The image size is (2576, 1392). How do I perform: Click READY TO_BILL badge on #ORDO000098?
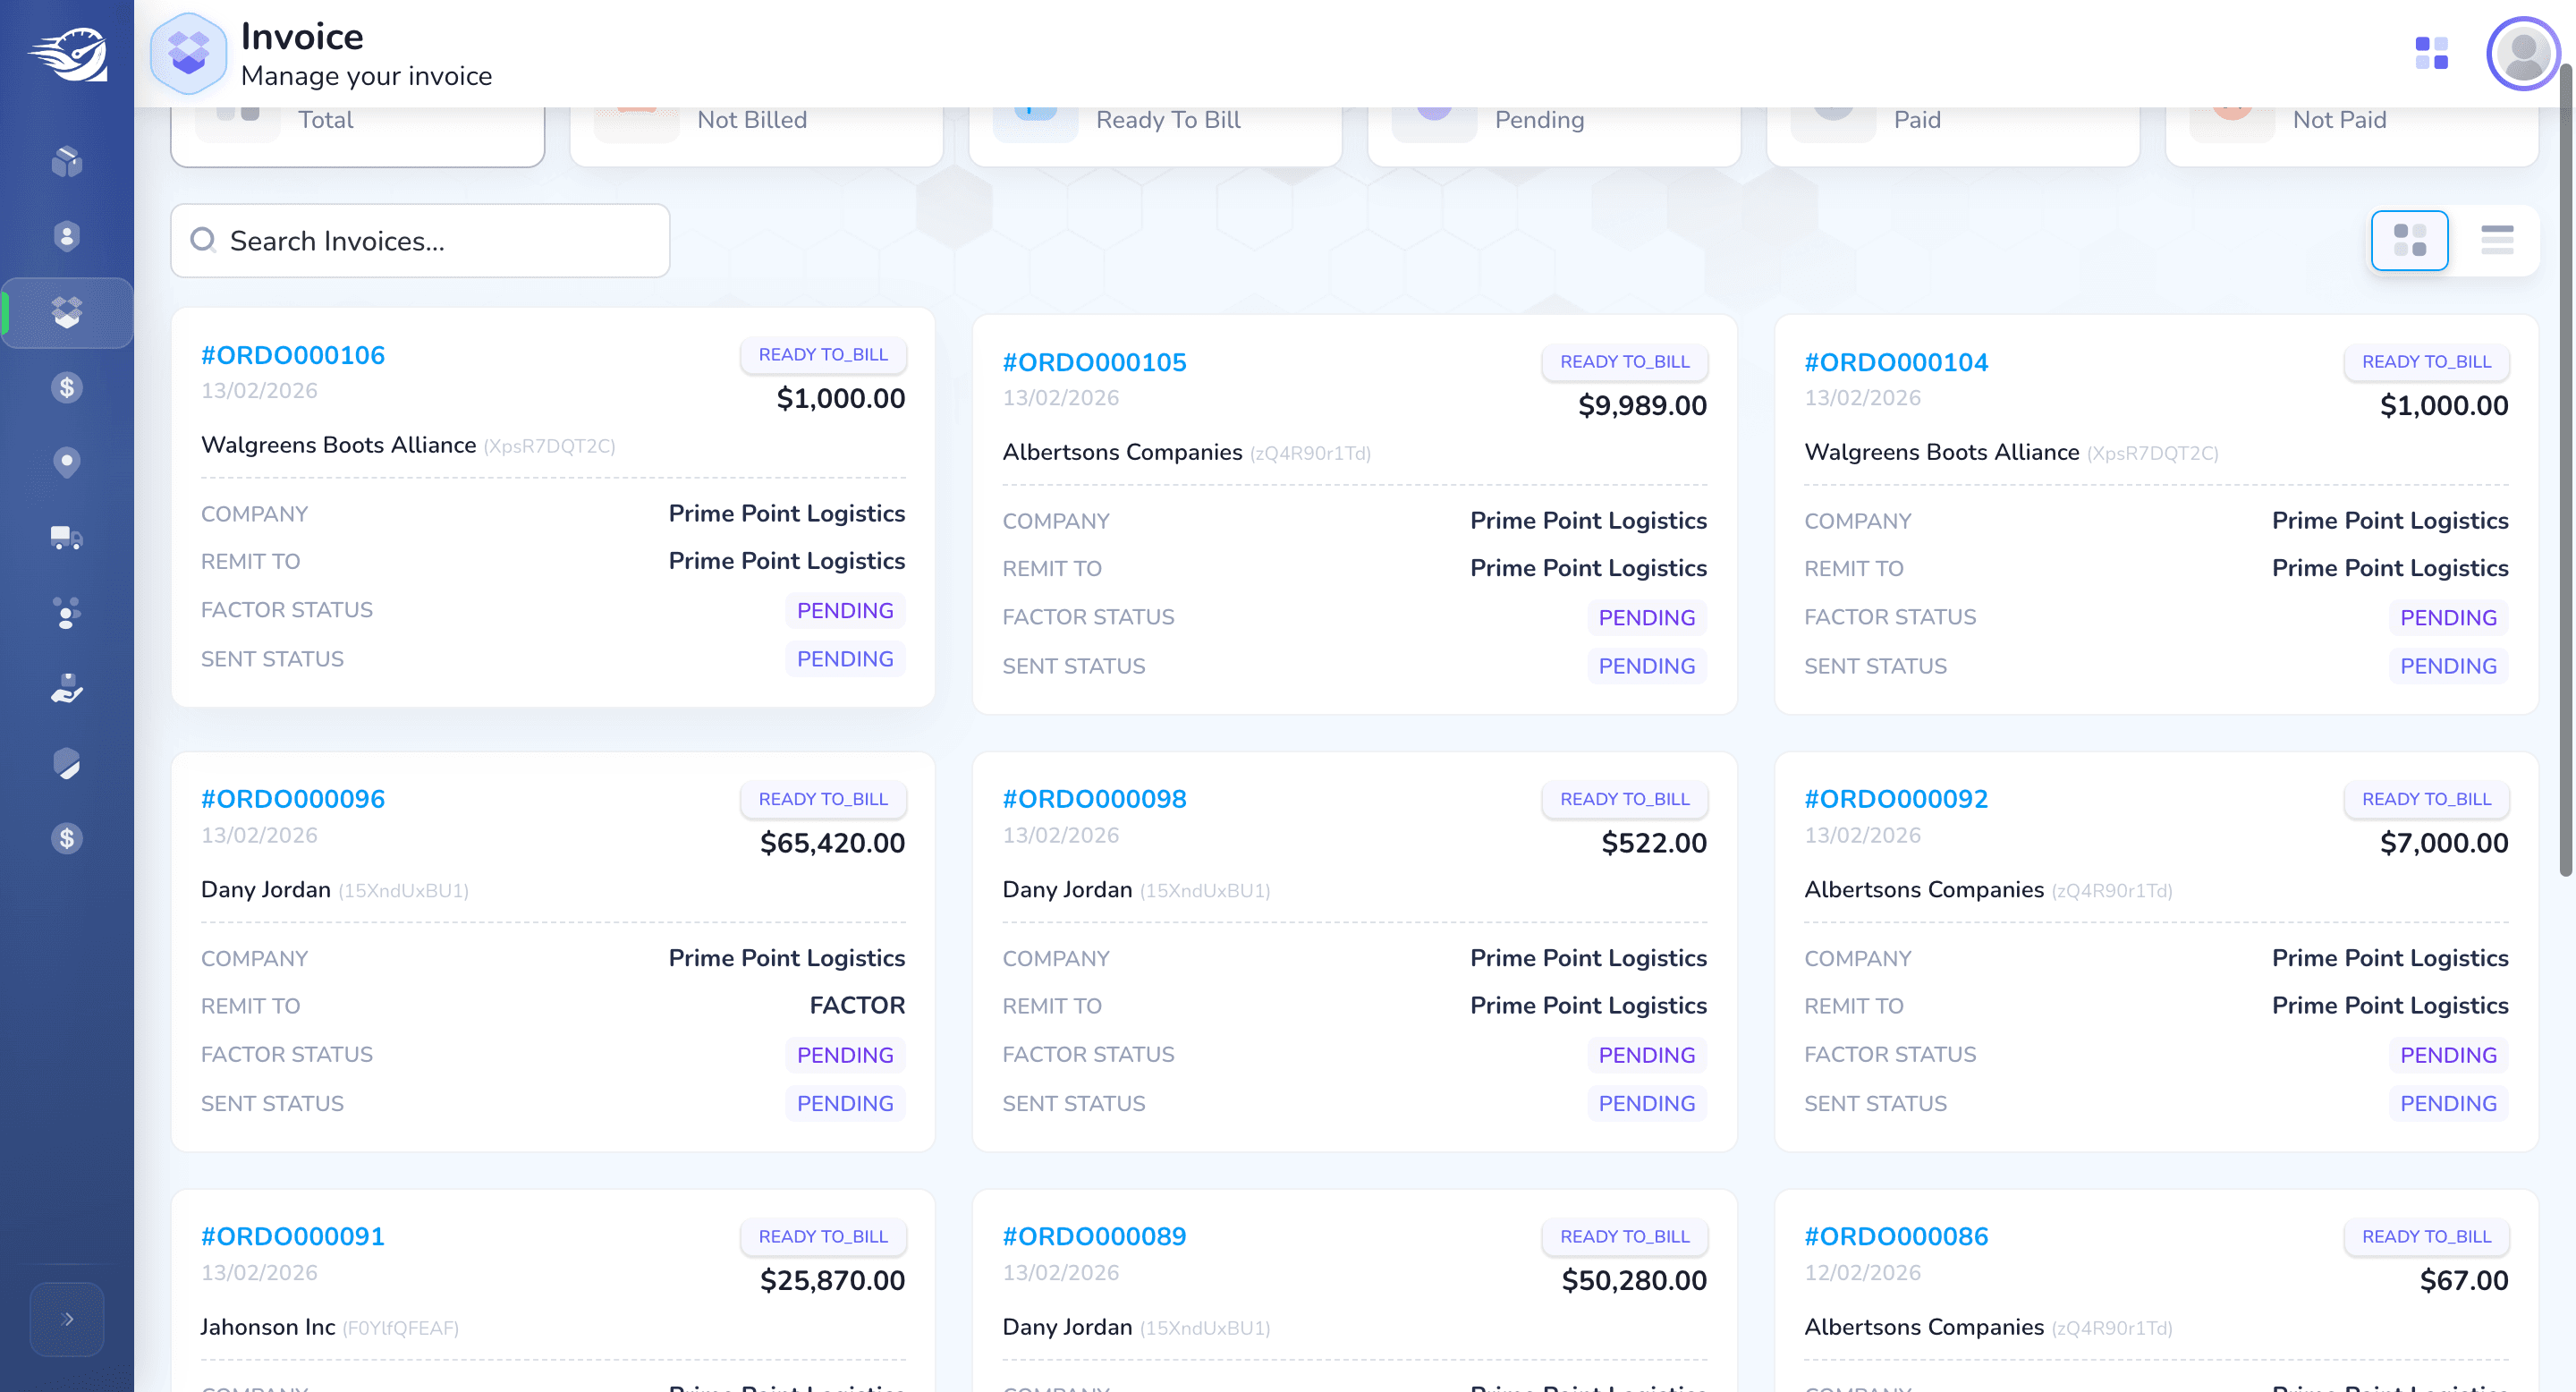[1625, 799]
